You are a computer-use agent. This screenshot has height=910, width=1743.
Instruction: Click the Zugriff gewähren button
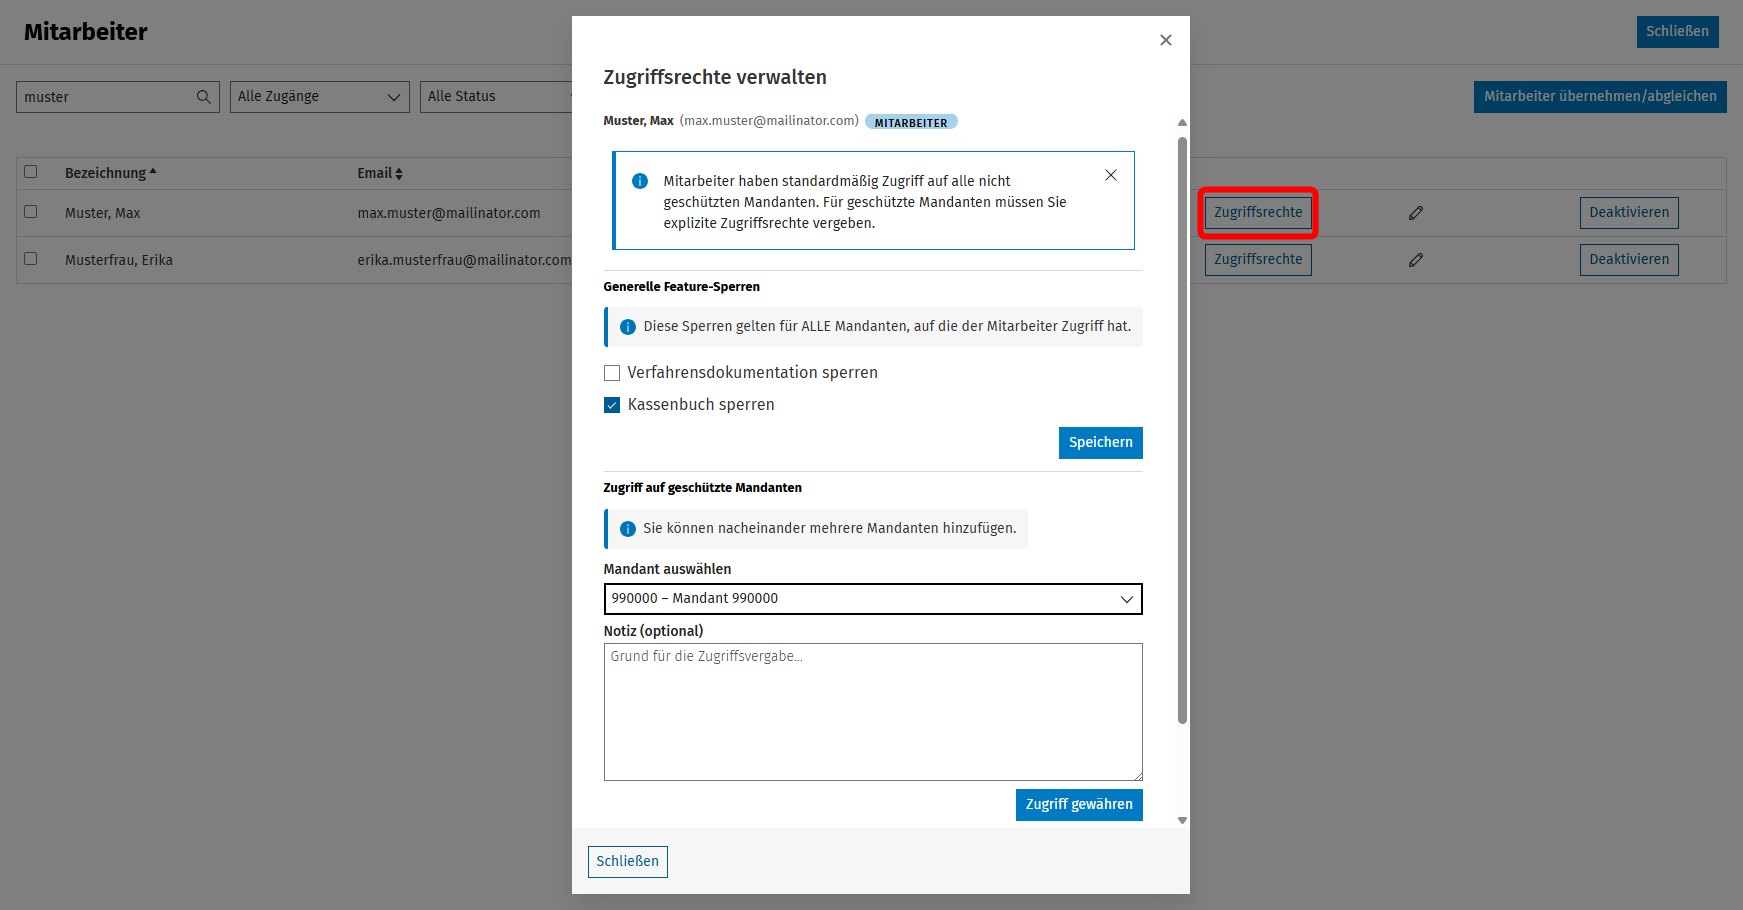click(1079, 805)
